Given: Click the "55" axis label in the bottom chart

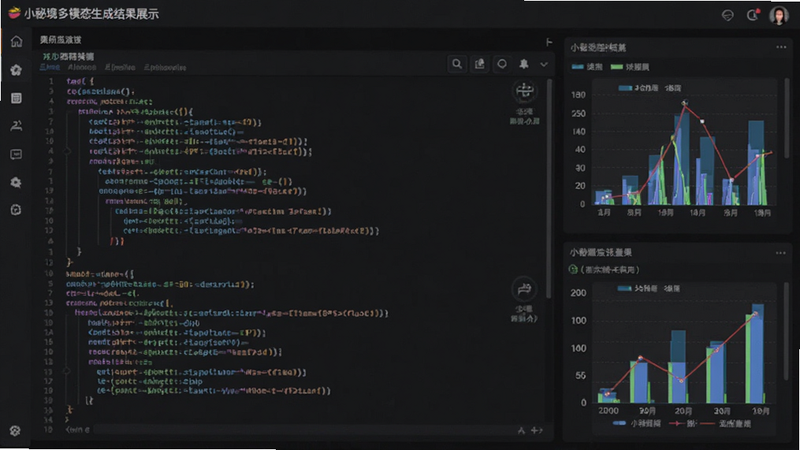Looking at the screenshot, I should coord(581,376).
